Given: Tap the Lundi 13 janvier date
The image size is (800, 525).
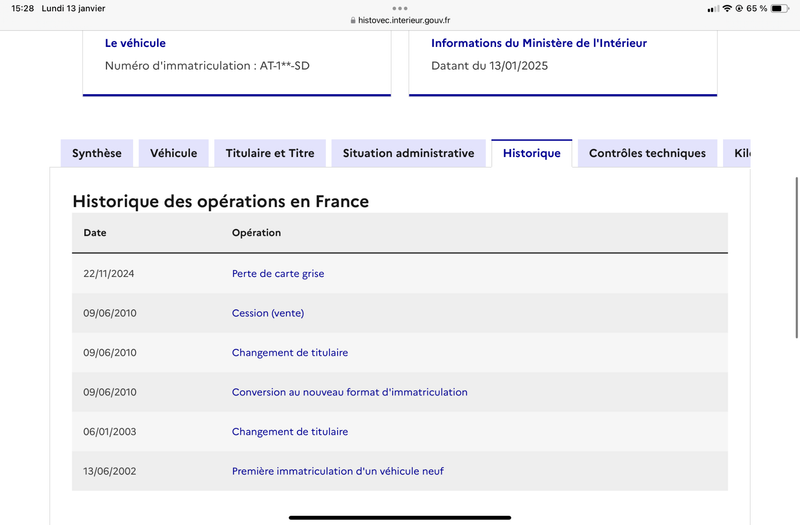Looking at the screenshot, I should (73, 8).
